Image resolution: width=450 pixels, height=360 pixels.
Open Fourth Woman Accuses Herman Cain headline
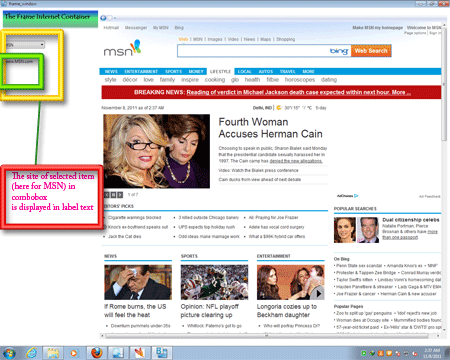tap(270, 128)
